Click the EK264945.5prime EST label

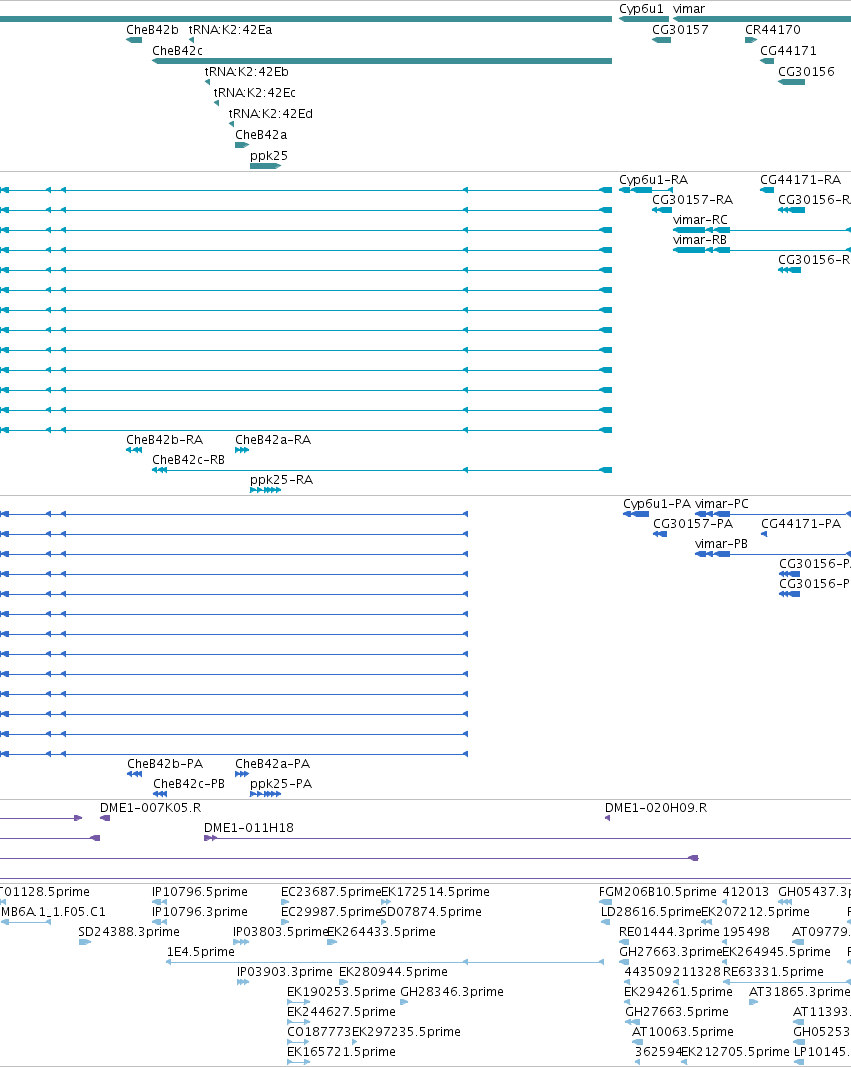[777, 952]
